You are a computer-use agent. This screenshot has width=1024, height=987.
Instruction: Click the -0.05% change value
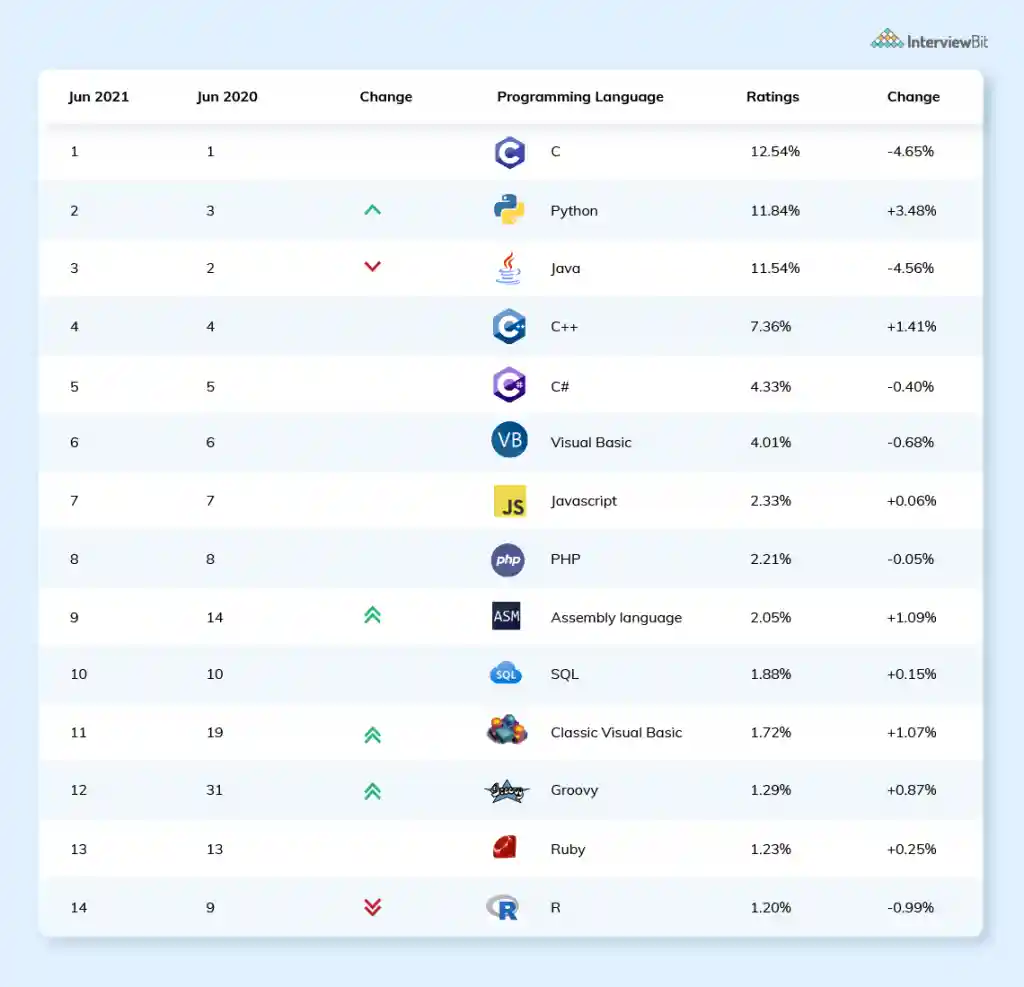click(910, 559)
